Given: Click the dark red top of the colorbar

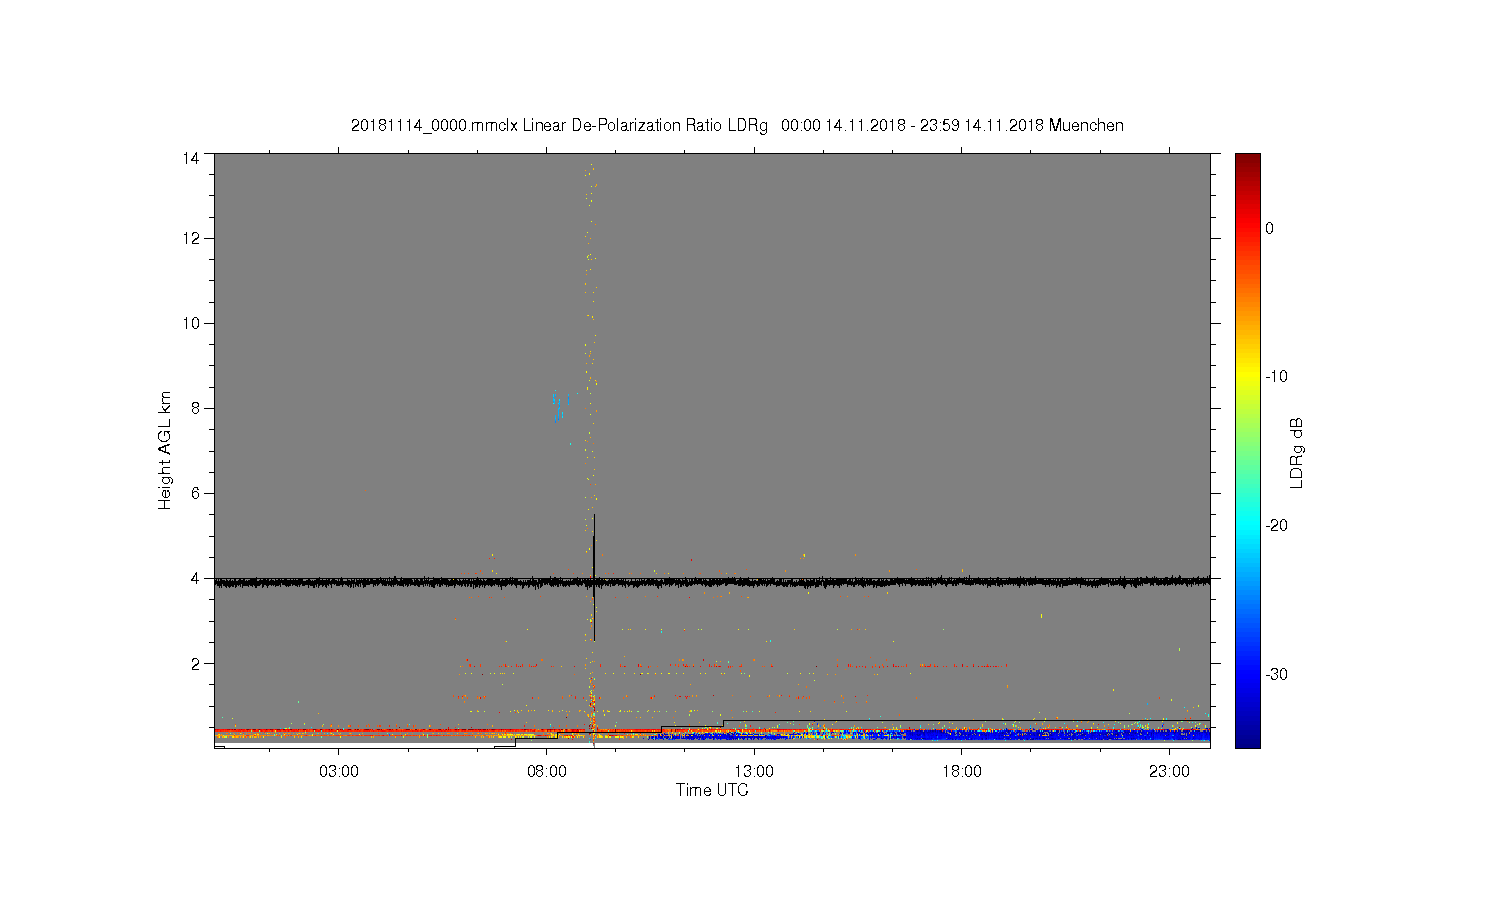Looking at the screenshot, I should pos(1248,162).
